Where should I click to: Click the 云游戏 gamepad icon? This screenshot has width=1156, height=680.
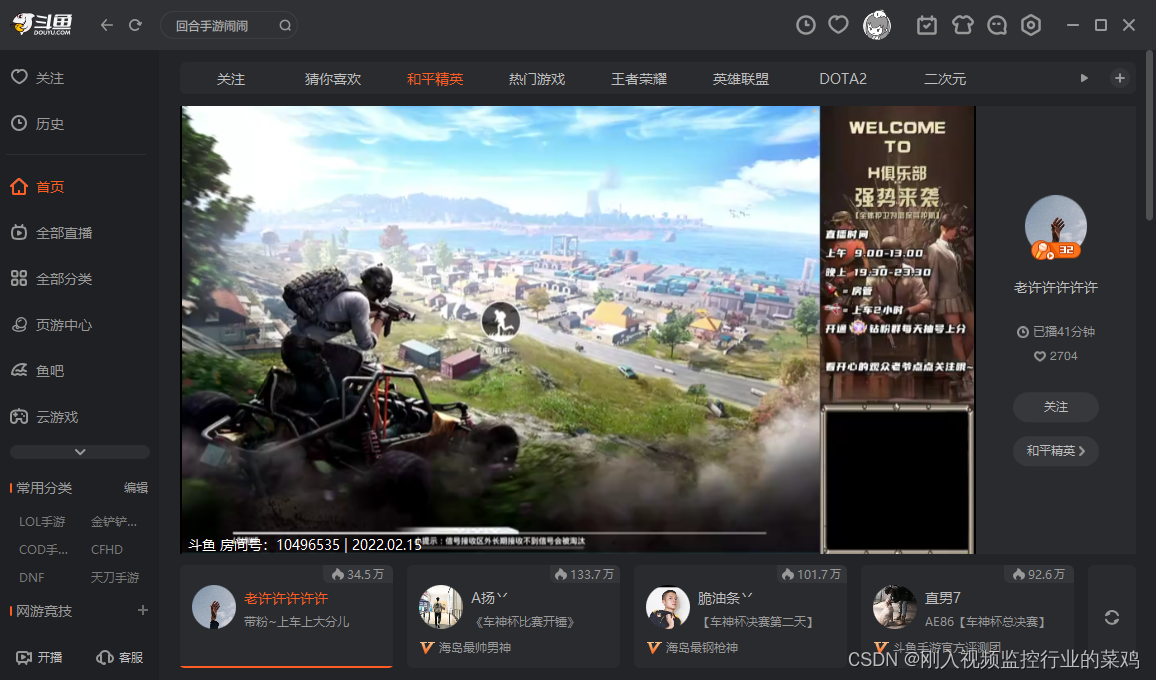19,417
